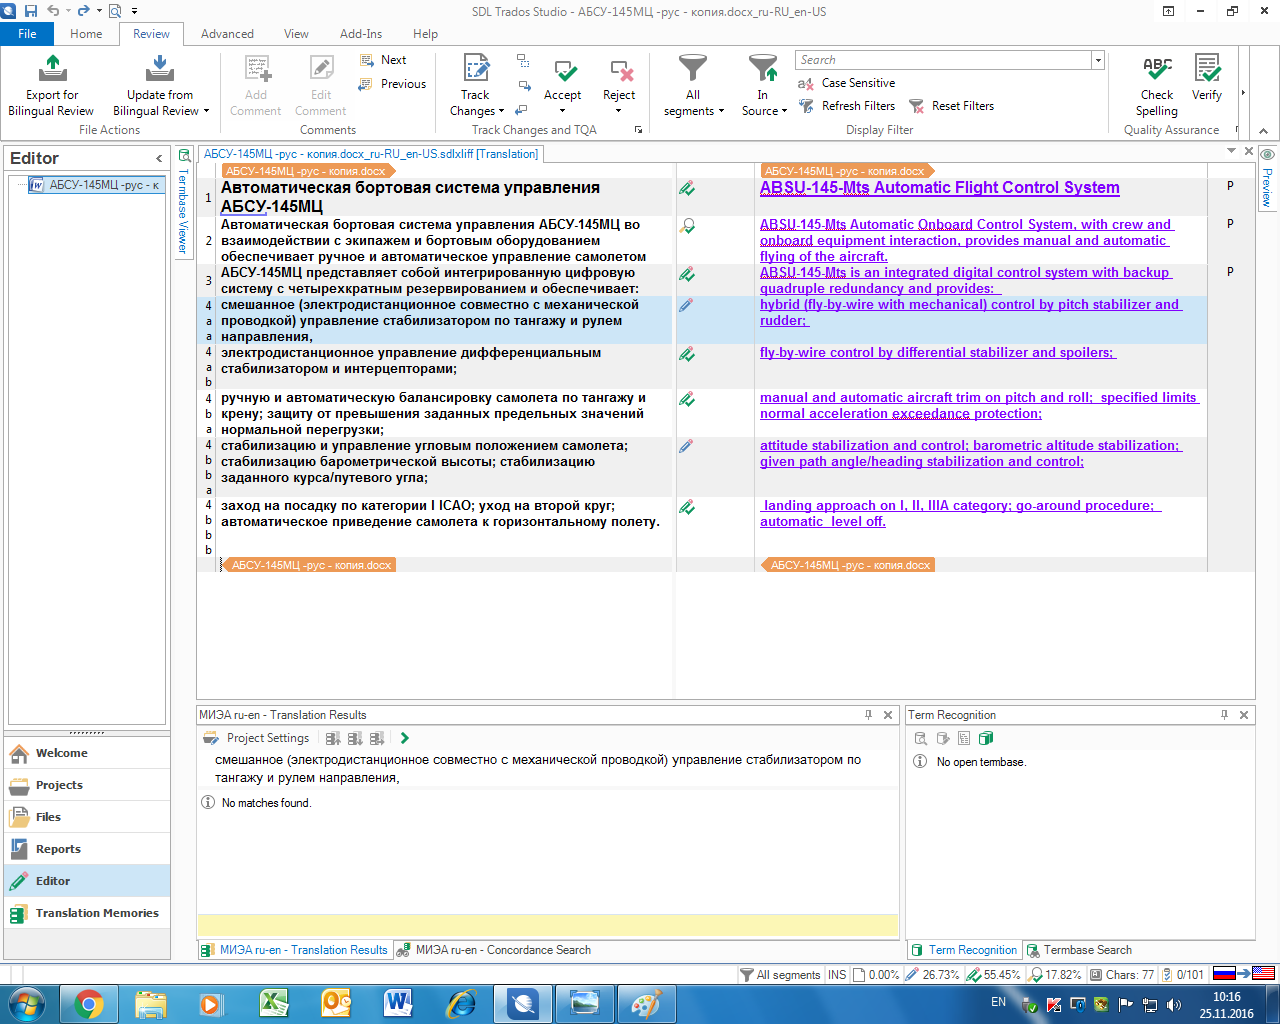Image resolution: width=1280 pixels, height=1024 pixels.
Task: Click the green termbase icon in Term Recognition
Action: [986, 738]
